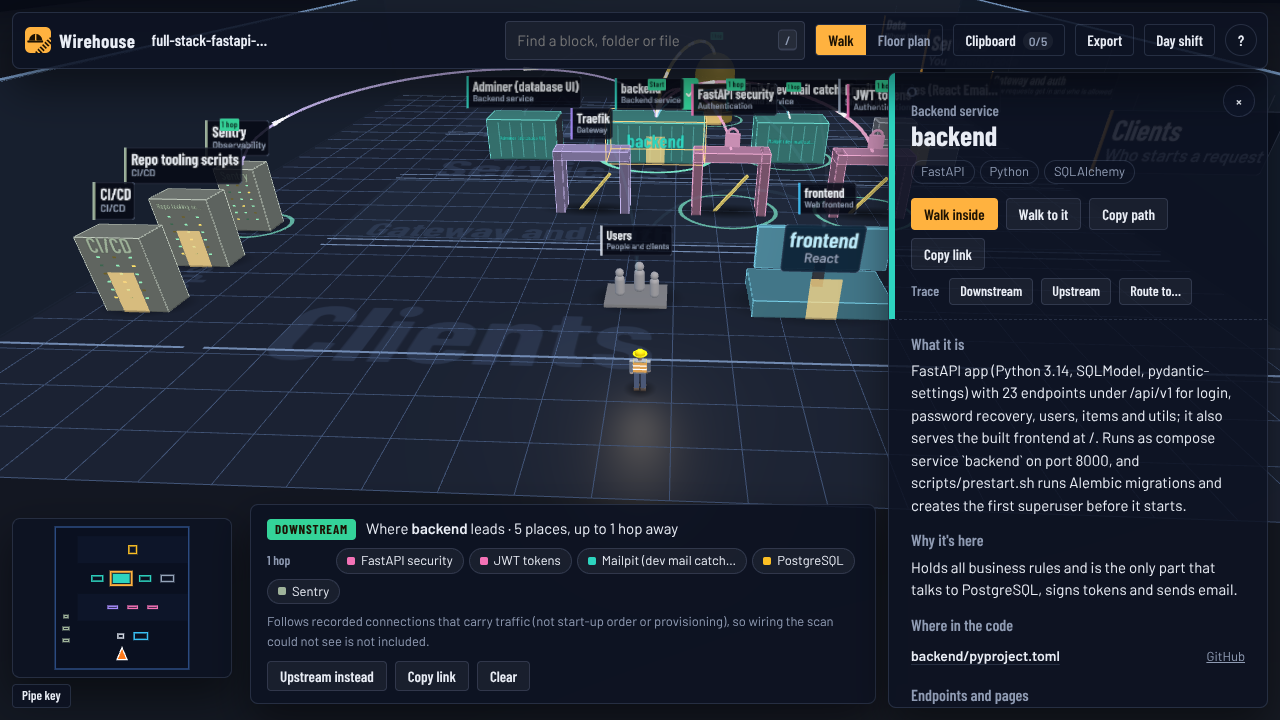The image size is (1280, 720).
Task: Switch to Floor plan view
Action: point(904,41)
